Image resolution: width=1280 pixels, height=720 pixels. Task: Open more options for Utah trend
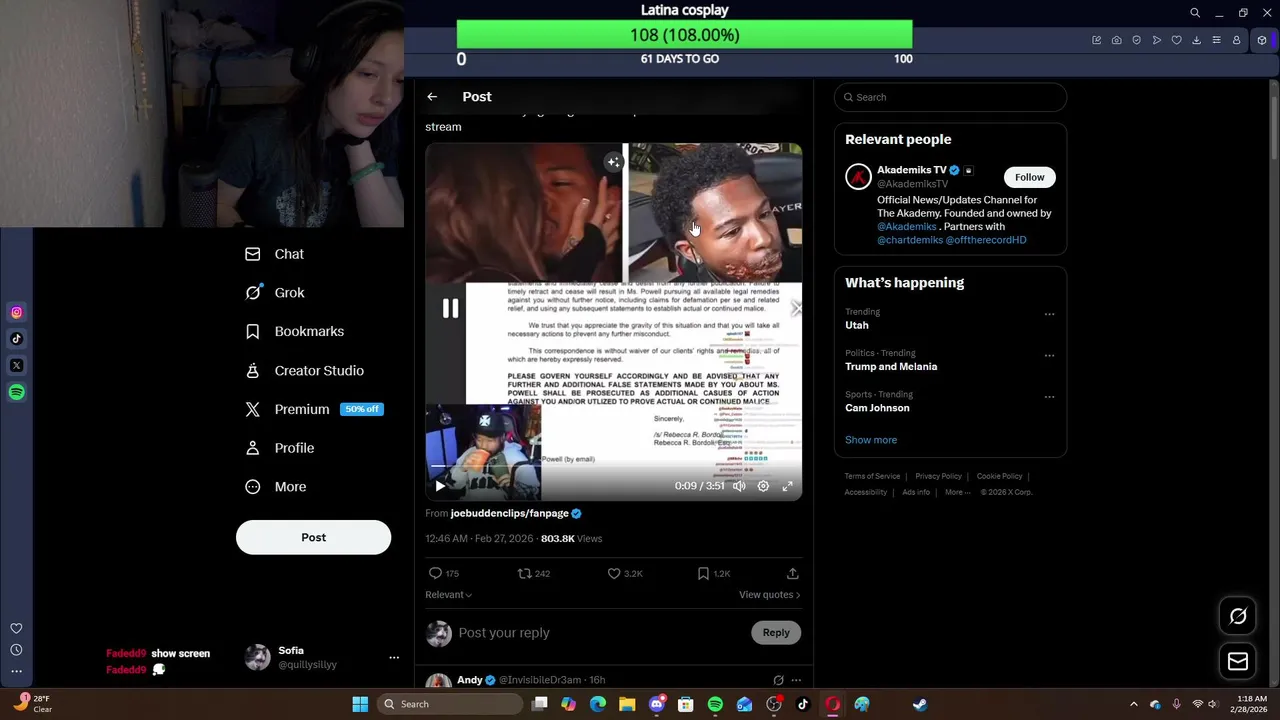(x=1049, y=314)
